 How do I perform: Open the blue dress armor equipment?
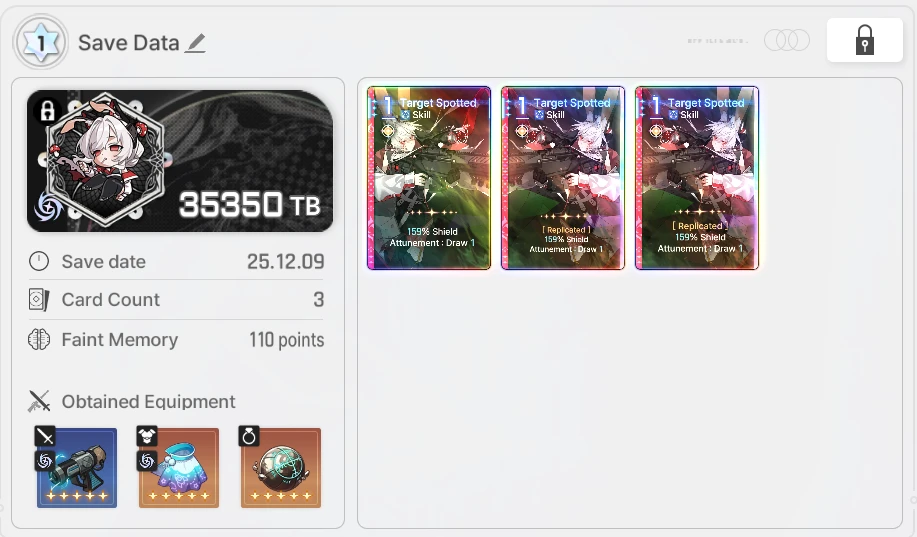178,467
